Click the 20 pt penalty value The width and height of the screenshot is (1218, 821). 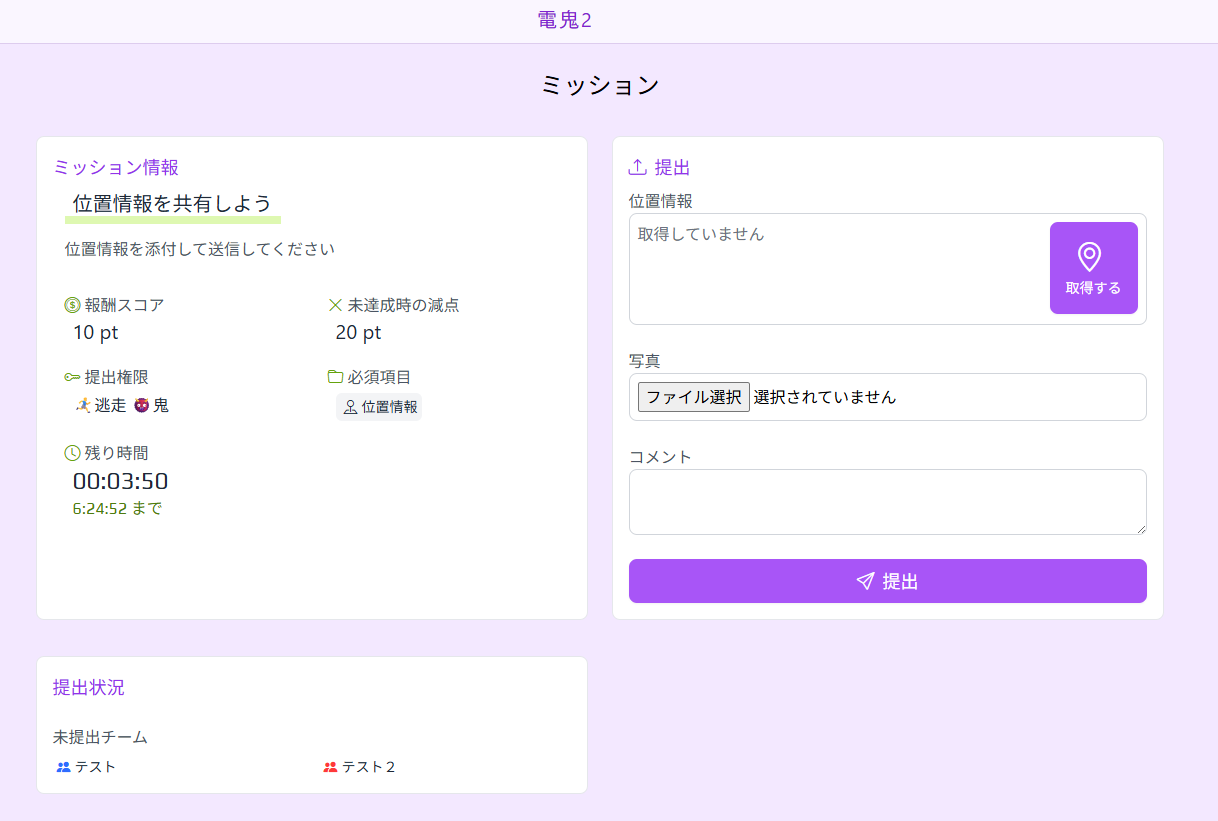point(359,332)
